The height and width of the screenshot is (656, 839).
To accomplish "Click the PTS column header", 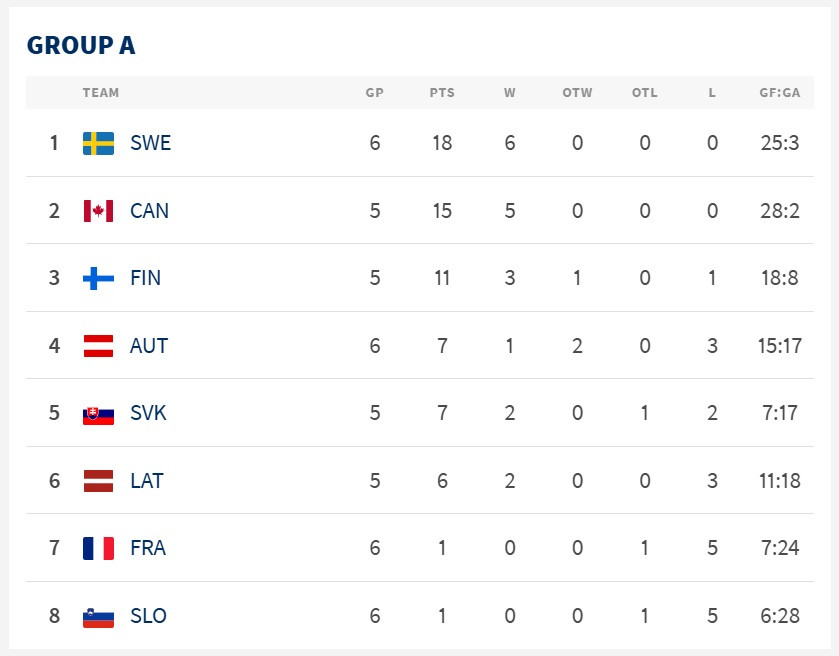I will 442,93.
